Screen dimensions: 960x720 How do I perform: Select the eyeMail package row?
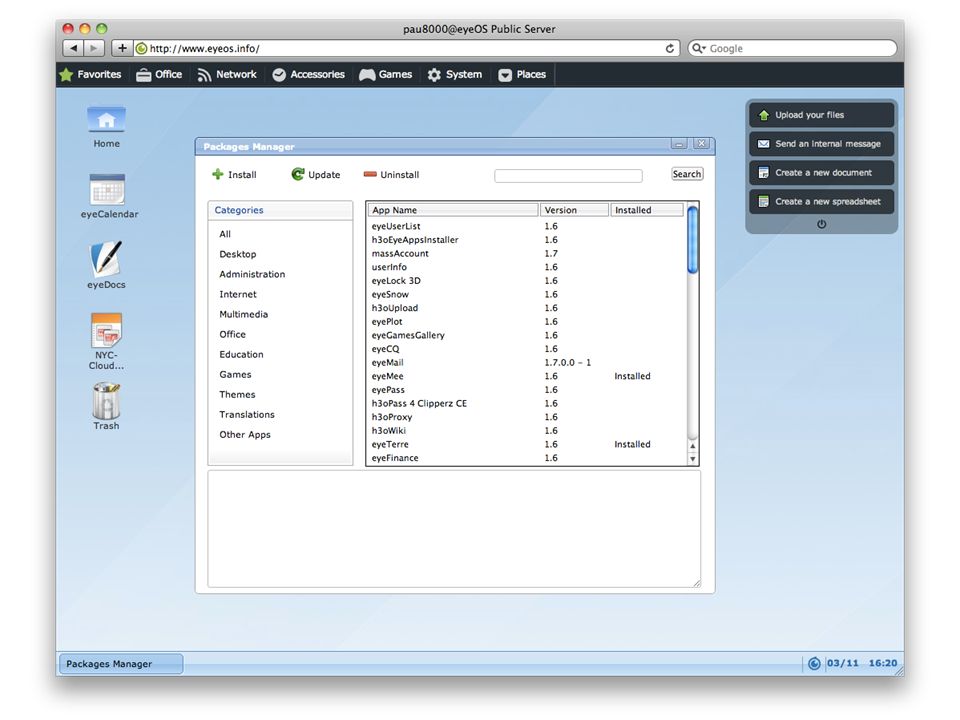pyautogui.click(x=527, y=362)
